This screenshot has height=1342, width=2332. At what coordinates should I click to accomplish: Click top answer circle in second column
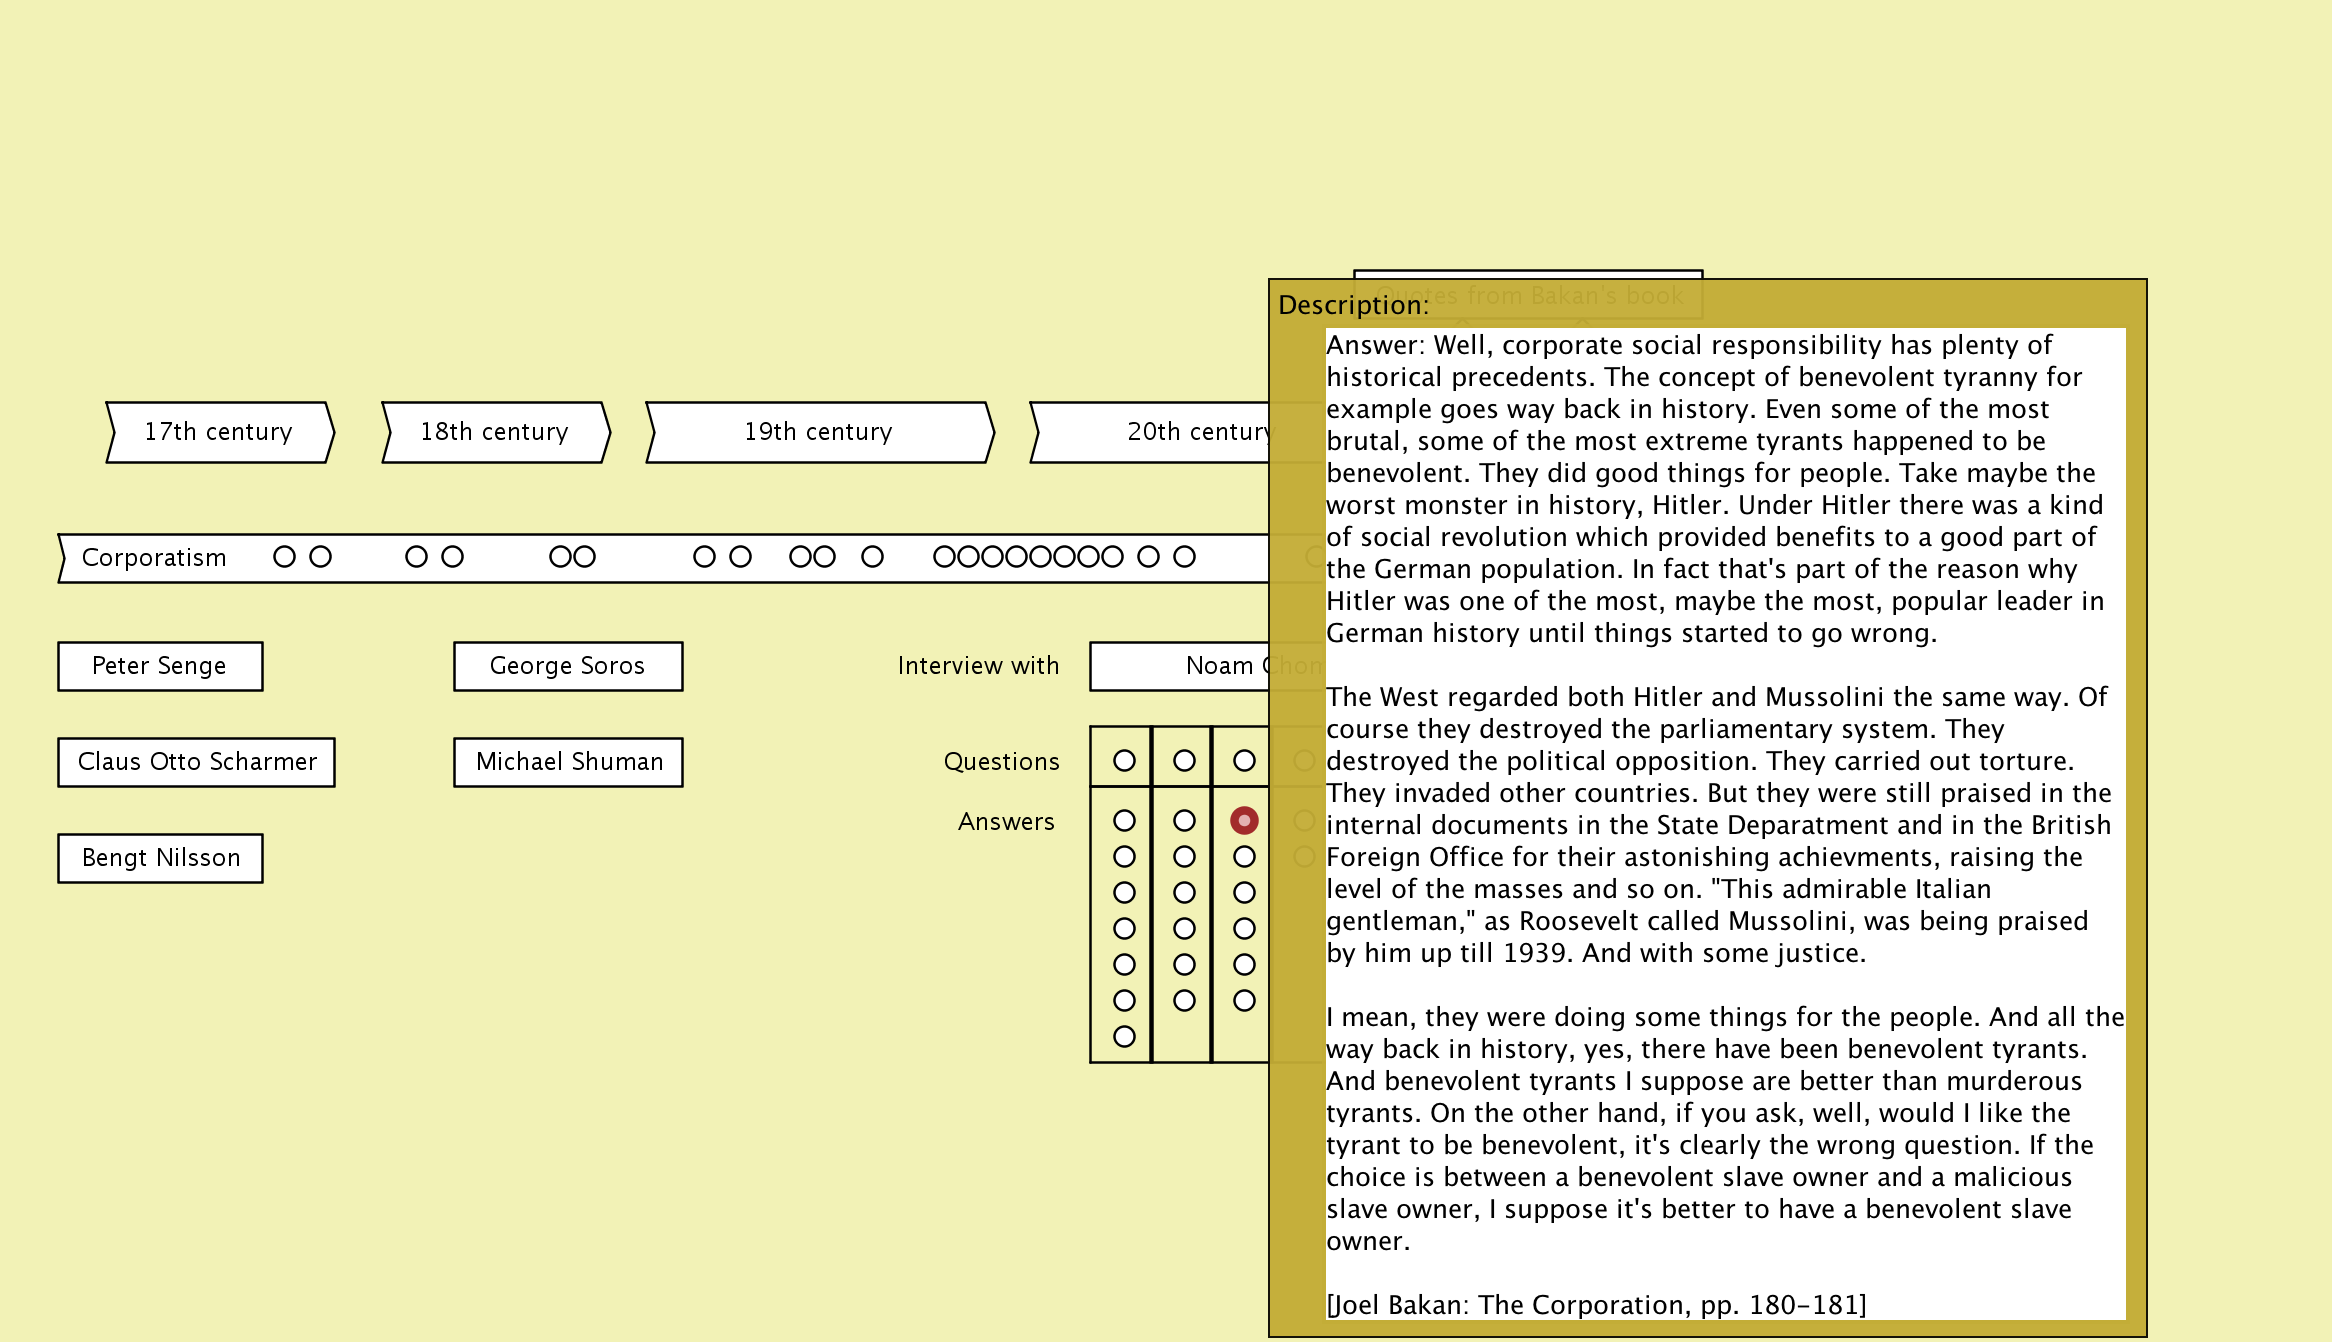click(x=1184, y=821)
